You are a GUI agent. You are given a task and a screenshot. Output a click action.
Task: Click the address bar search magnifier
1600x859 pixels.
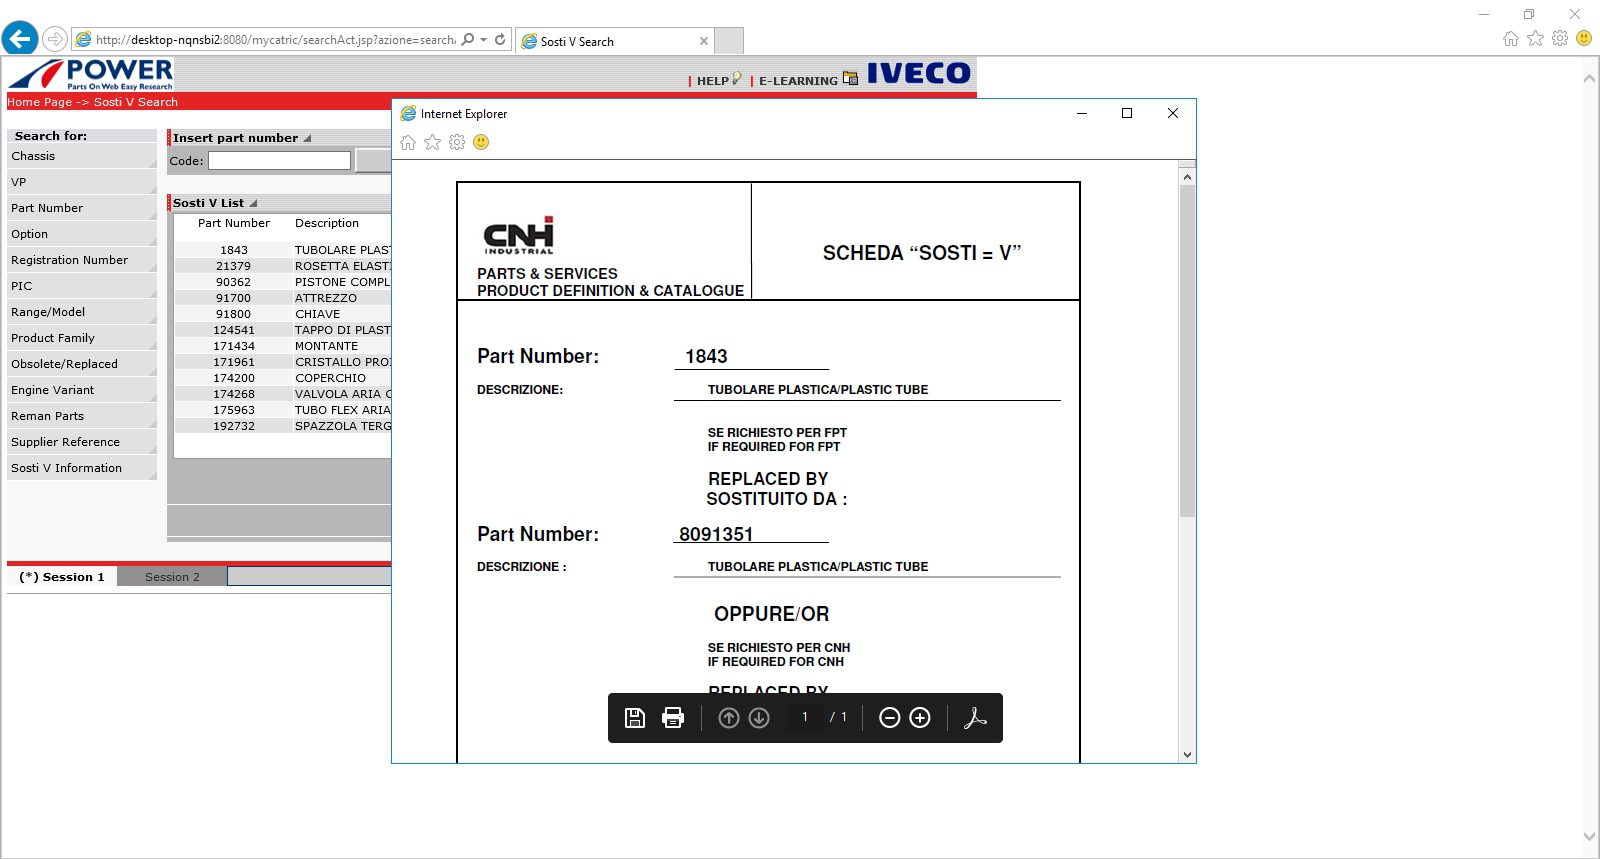[467, 40]
